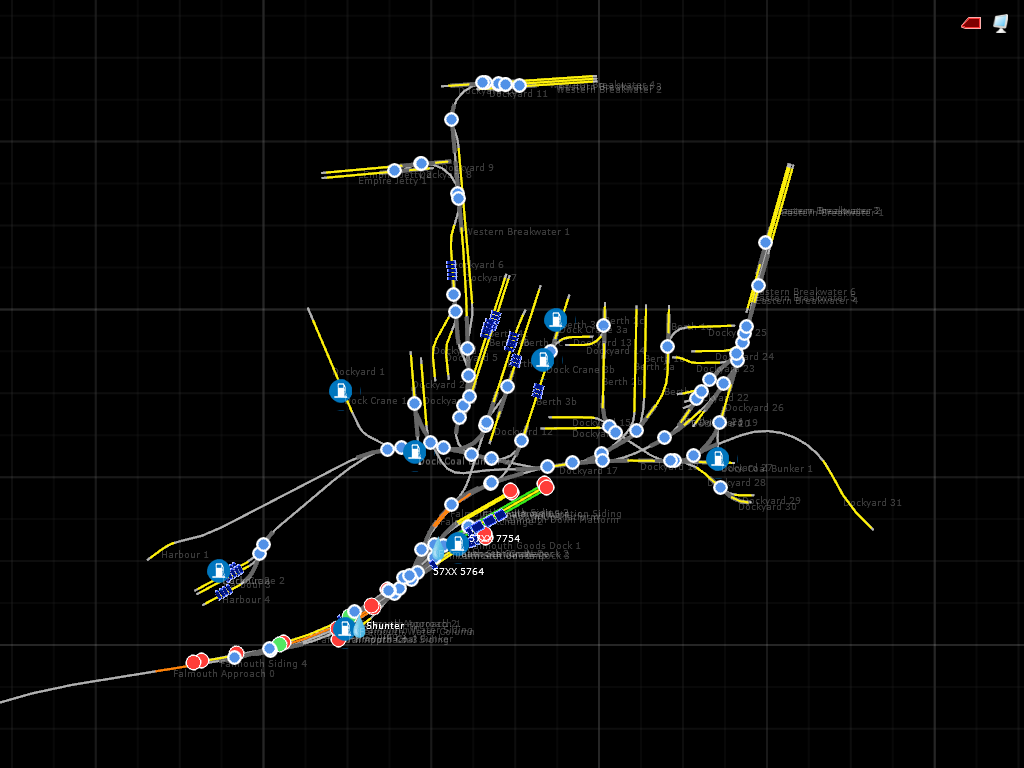Click the Dock Coal Bunker 1 fuel icon
The width and height of the screenshot is (1024, 768).
(717, 460)
